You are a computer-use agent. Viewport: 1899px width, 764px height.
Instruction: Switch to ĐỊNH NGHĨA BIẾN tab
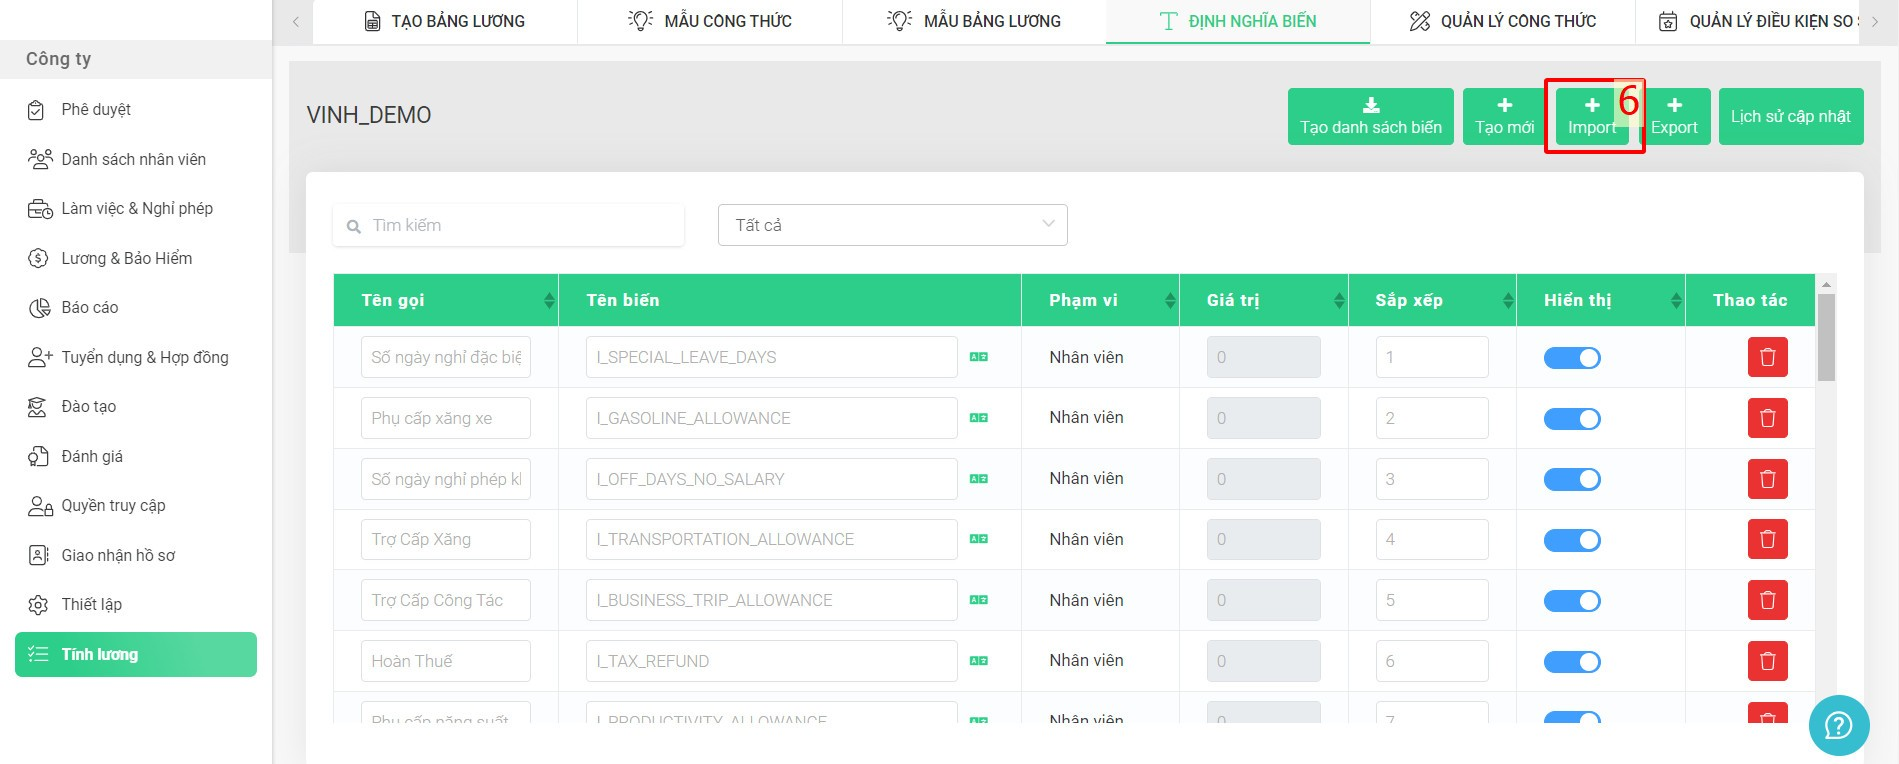(1238, 21)
